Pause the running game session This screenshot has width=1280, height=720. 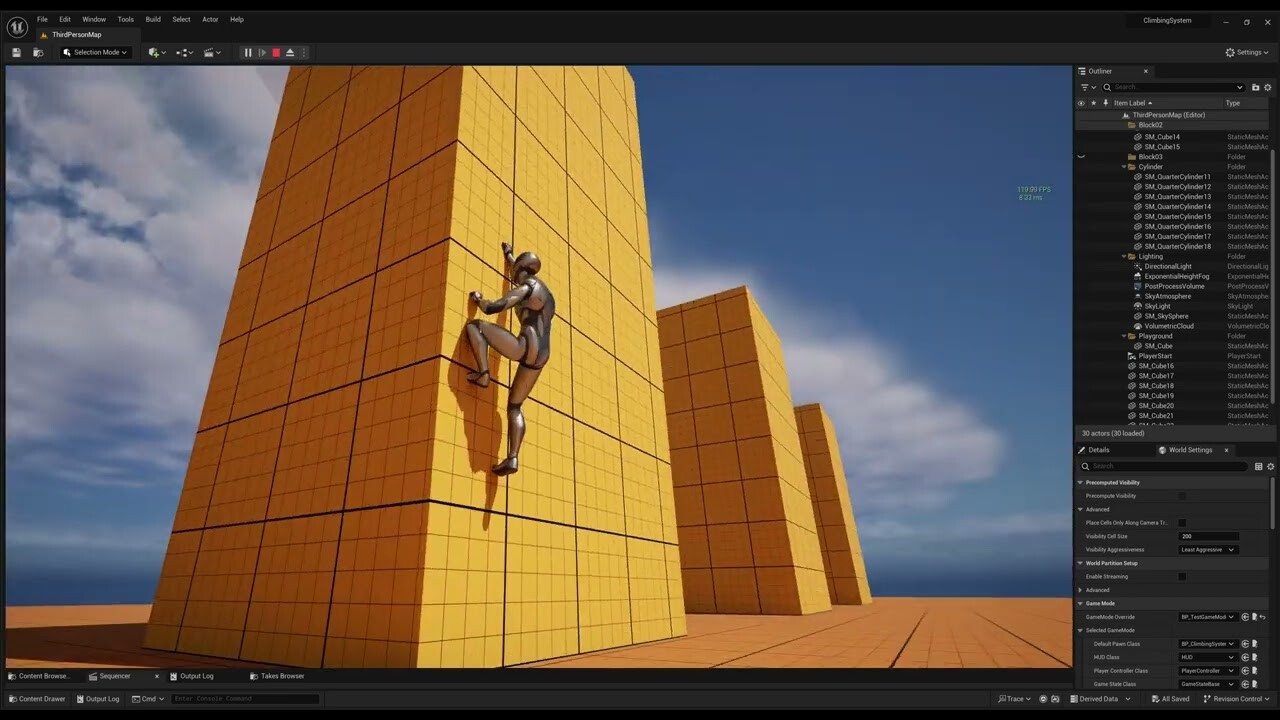click(x=247, y=52)
